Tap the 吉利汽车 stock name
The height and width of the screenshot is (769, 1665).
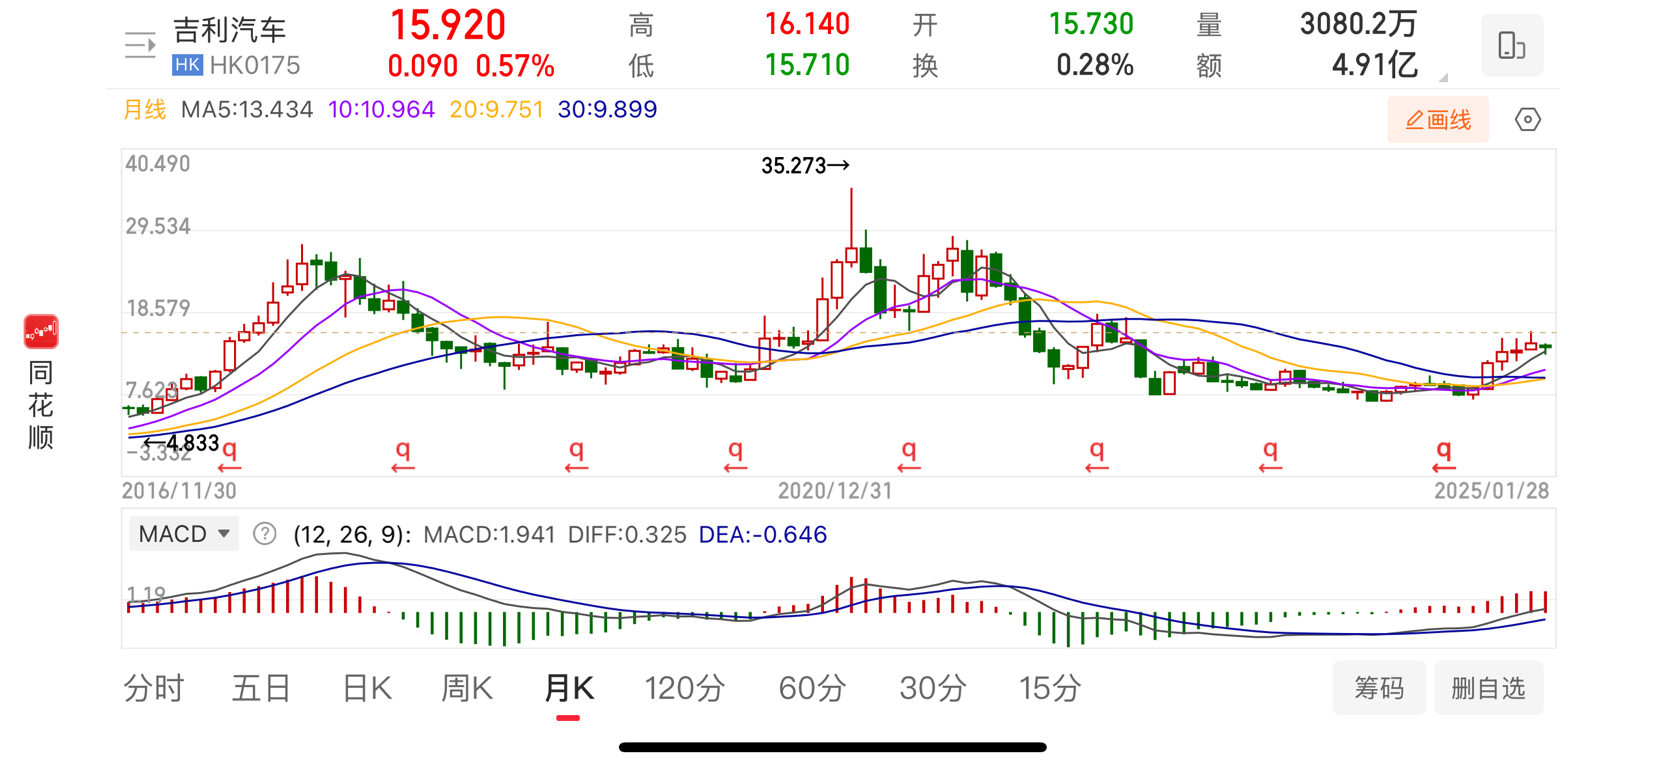[230, 30]
